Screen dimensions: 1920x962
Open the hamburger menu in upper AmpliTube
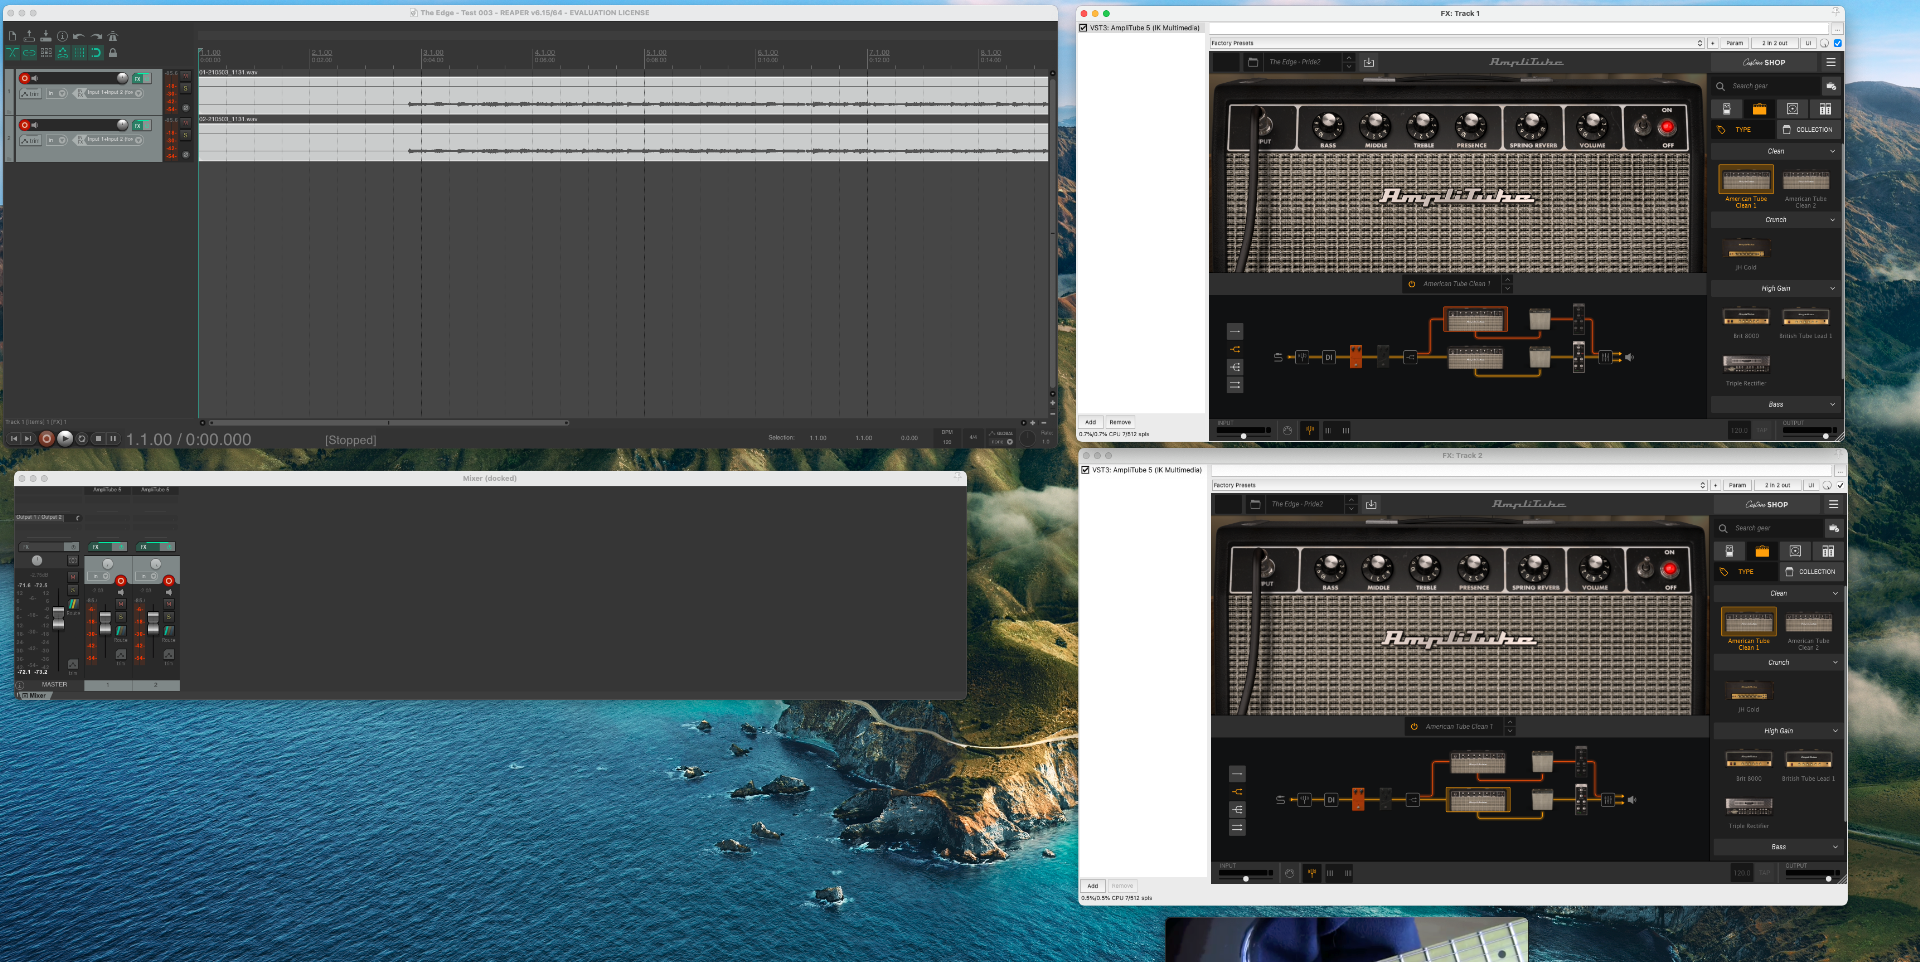click(1831, 62)
